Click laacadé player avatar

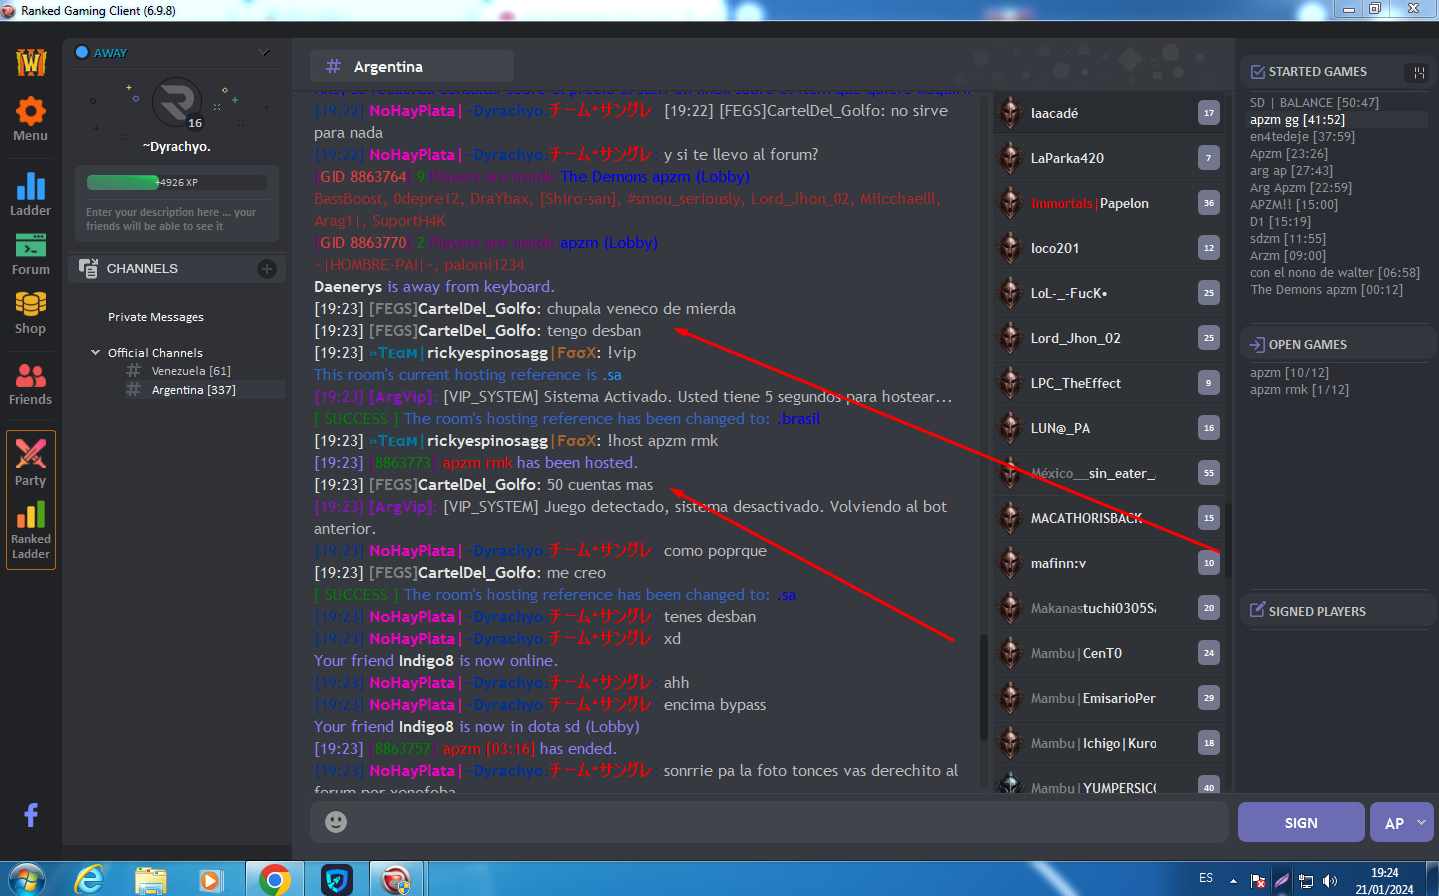click(1009, 113)
